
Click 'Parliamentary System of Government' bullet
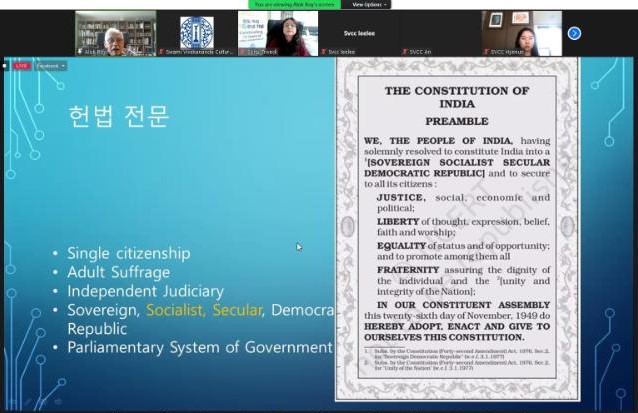(x=199, y=347)
